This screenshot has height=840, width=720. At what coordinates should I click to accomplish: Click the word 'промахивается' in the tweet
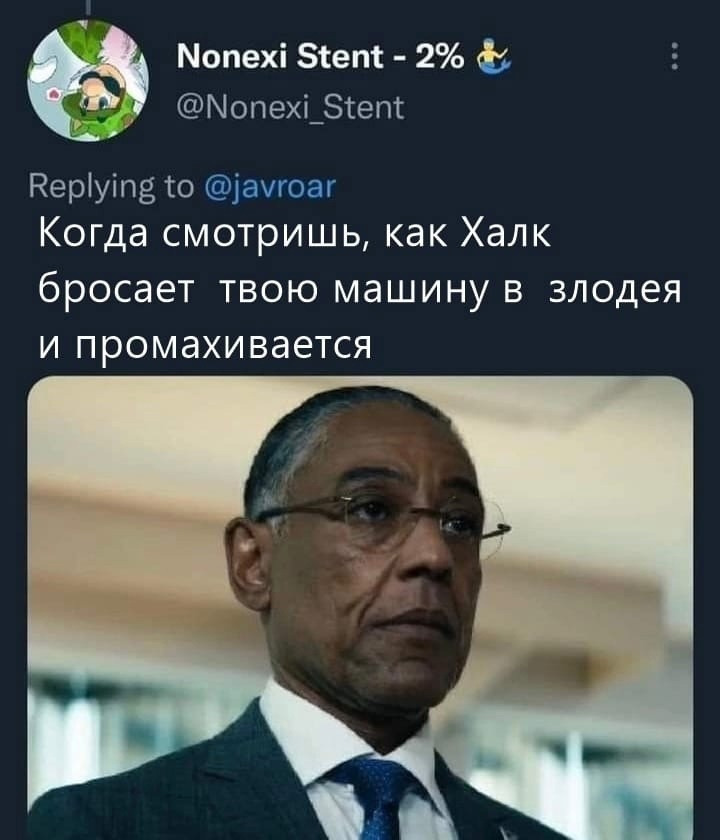coord(223,344)
